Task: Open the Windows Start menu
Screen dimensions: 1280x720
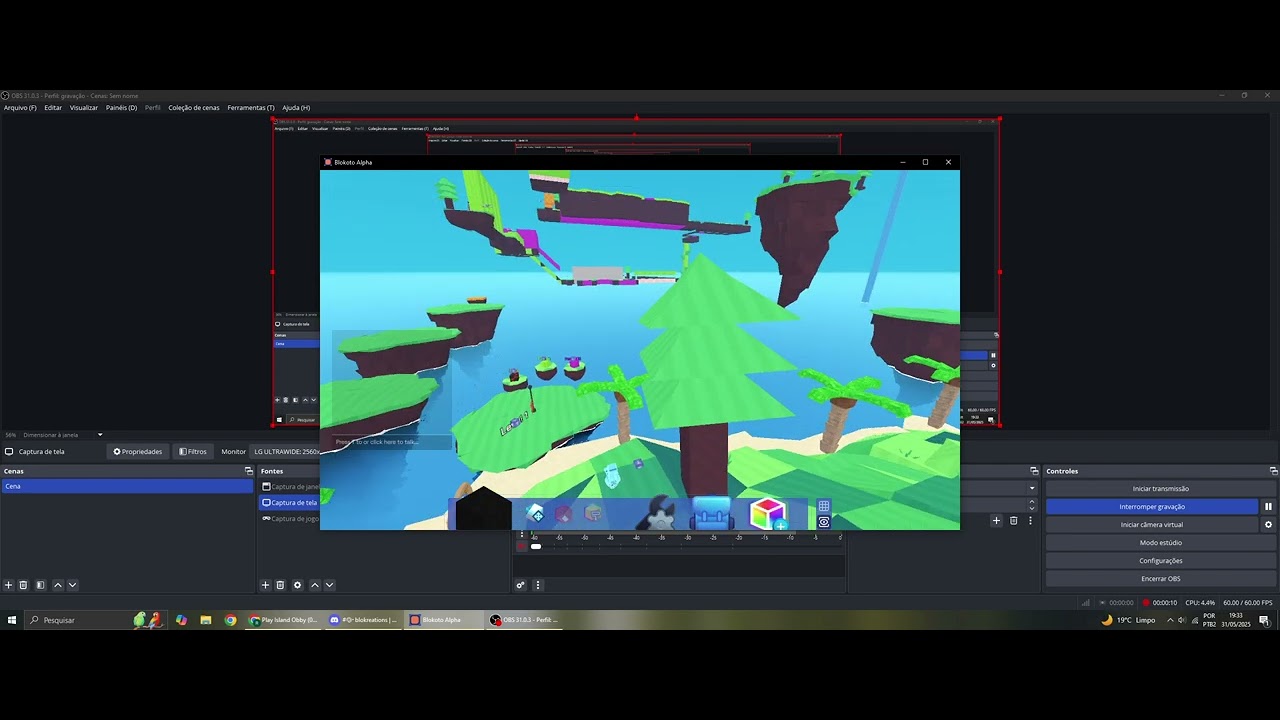Action: 12,620
